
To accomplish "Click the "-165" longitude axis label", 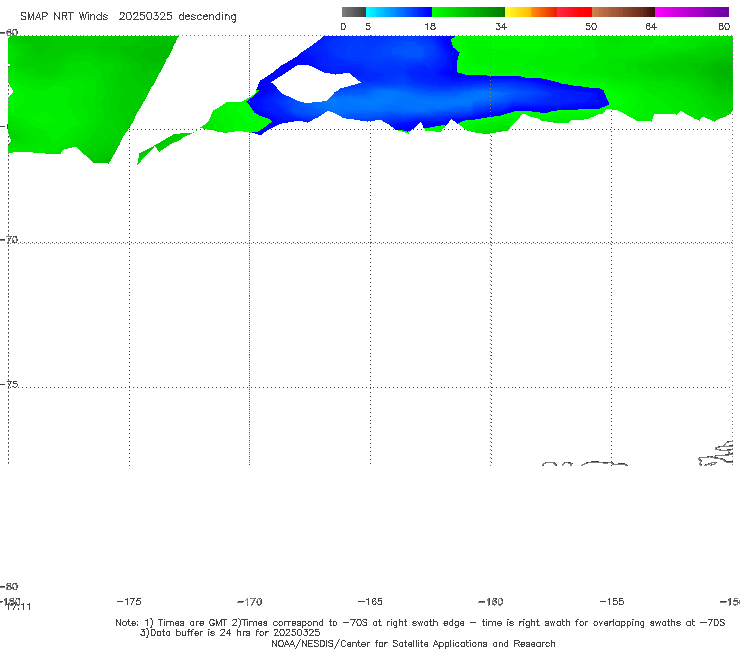I will click(x=370, y=601).
